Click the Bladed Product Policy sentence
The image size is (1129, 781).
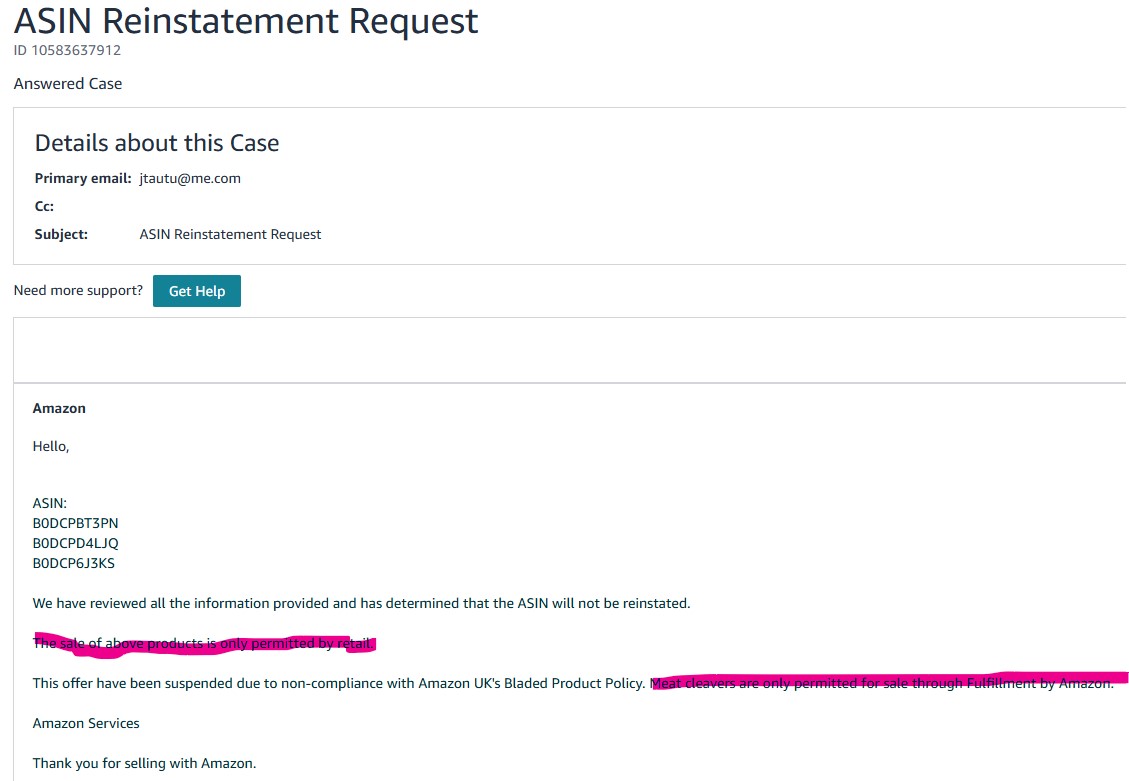338,683
